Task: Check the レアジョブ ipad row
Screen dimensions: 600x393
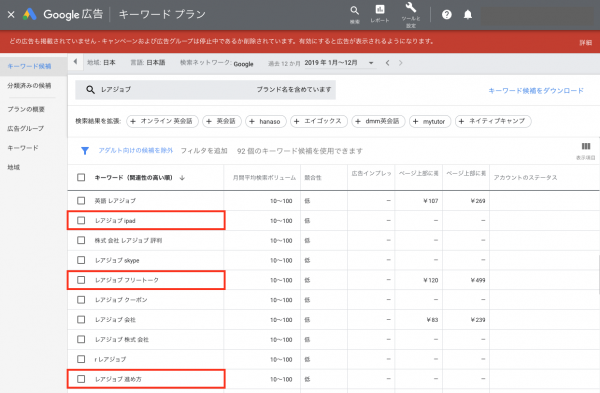Action: [x=81, y=220]
